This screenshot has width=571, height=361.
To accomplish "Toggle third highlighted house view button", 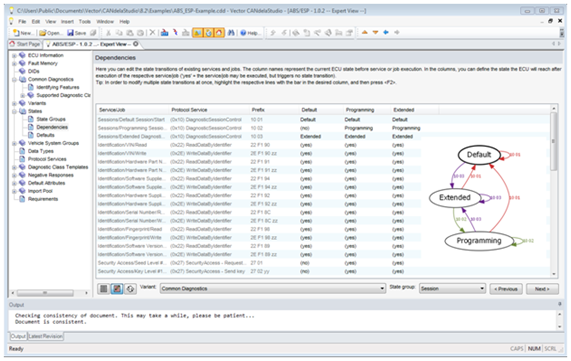I will click(219, 33).
